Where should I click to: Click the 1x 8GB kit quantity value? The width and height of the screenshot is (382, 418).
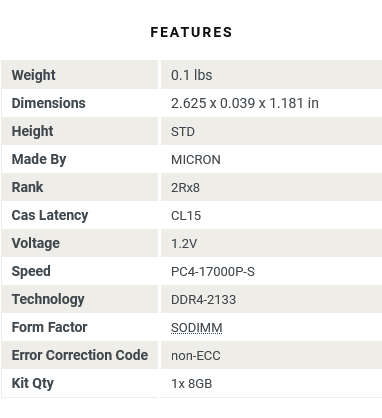coord(192,384)
